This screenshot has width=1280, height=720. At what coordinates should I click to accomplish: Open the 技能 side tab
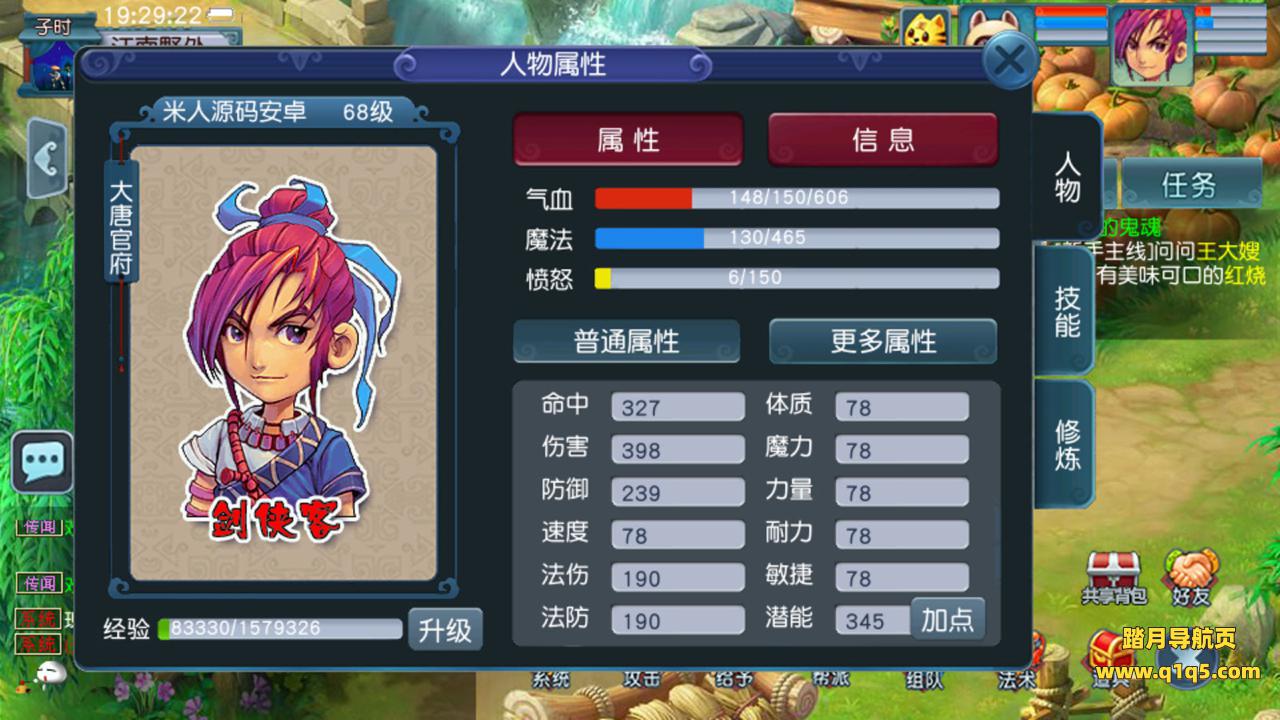(1066, 311)
